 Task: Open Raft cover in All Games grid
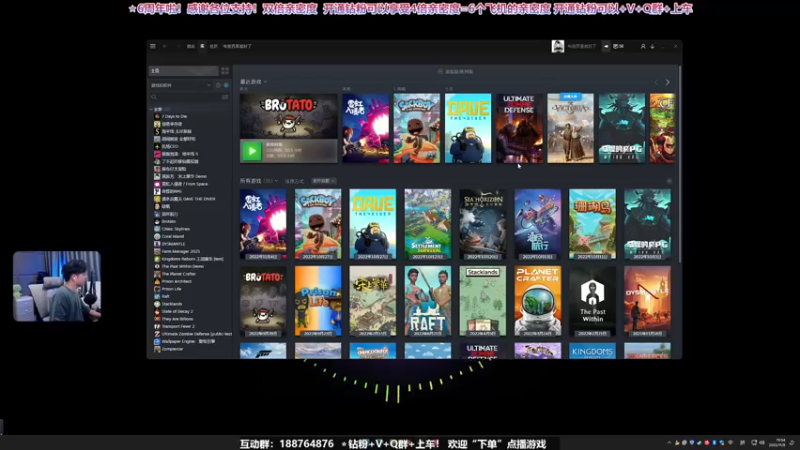428,301
